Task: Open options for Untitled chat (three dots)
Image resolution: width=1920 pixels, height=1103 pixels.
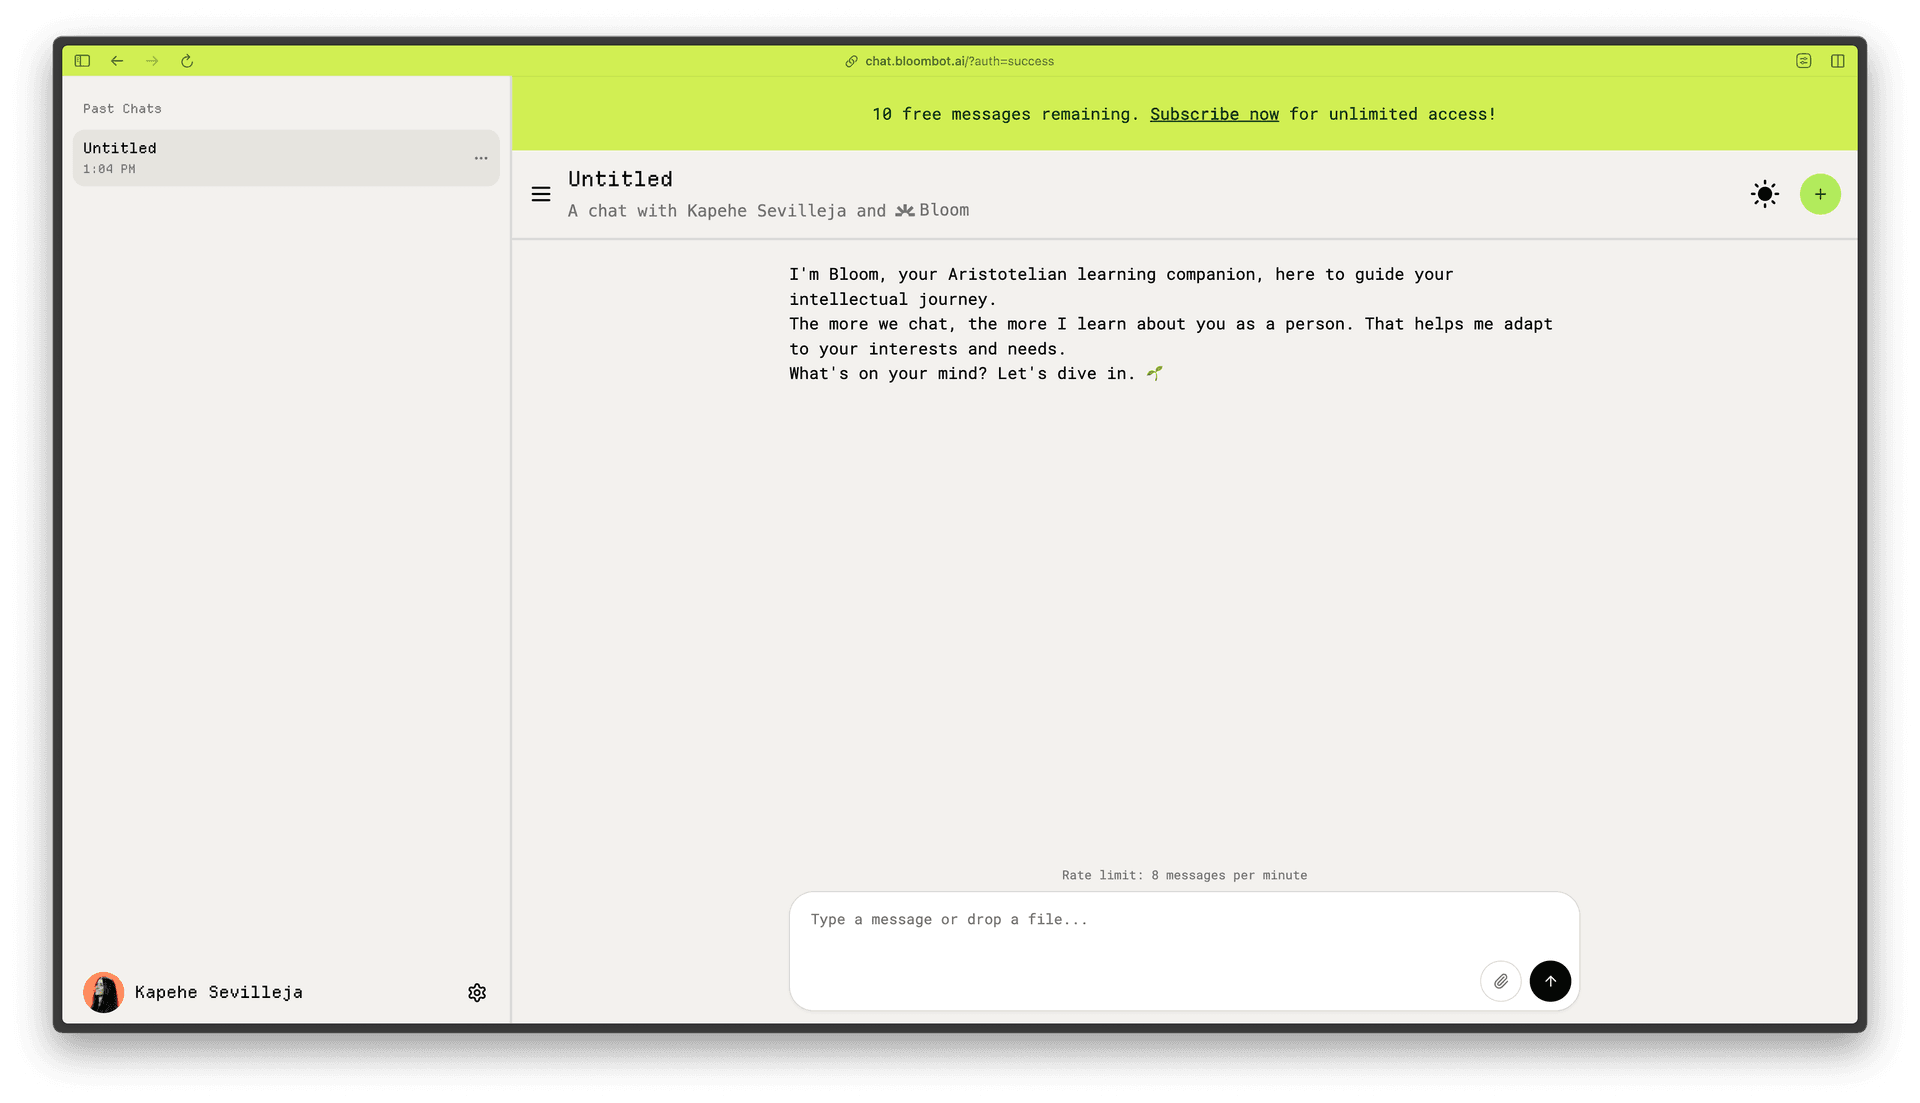Action: pyautogui.click(x=481, y=158)
